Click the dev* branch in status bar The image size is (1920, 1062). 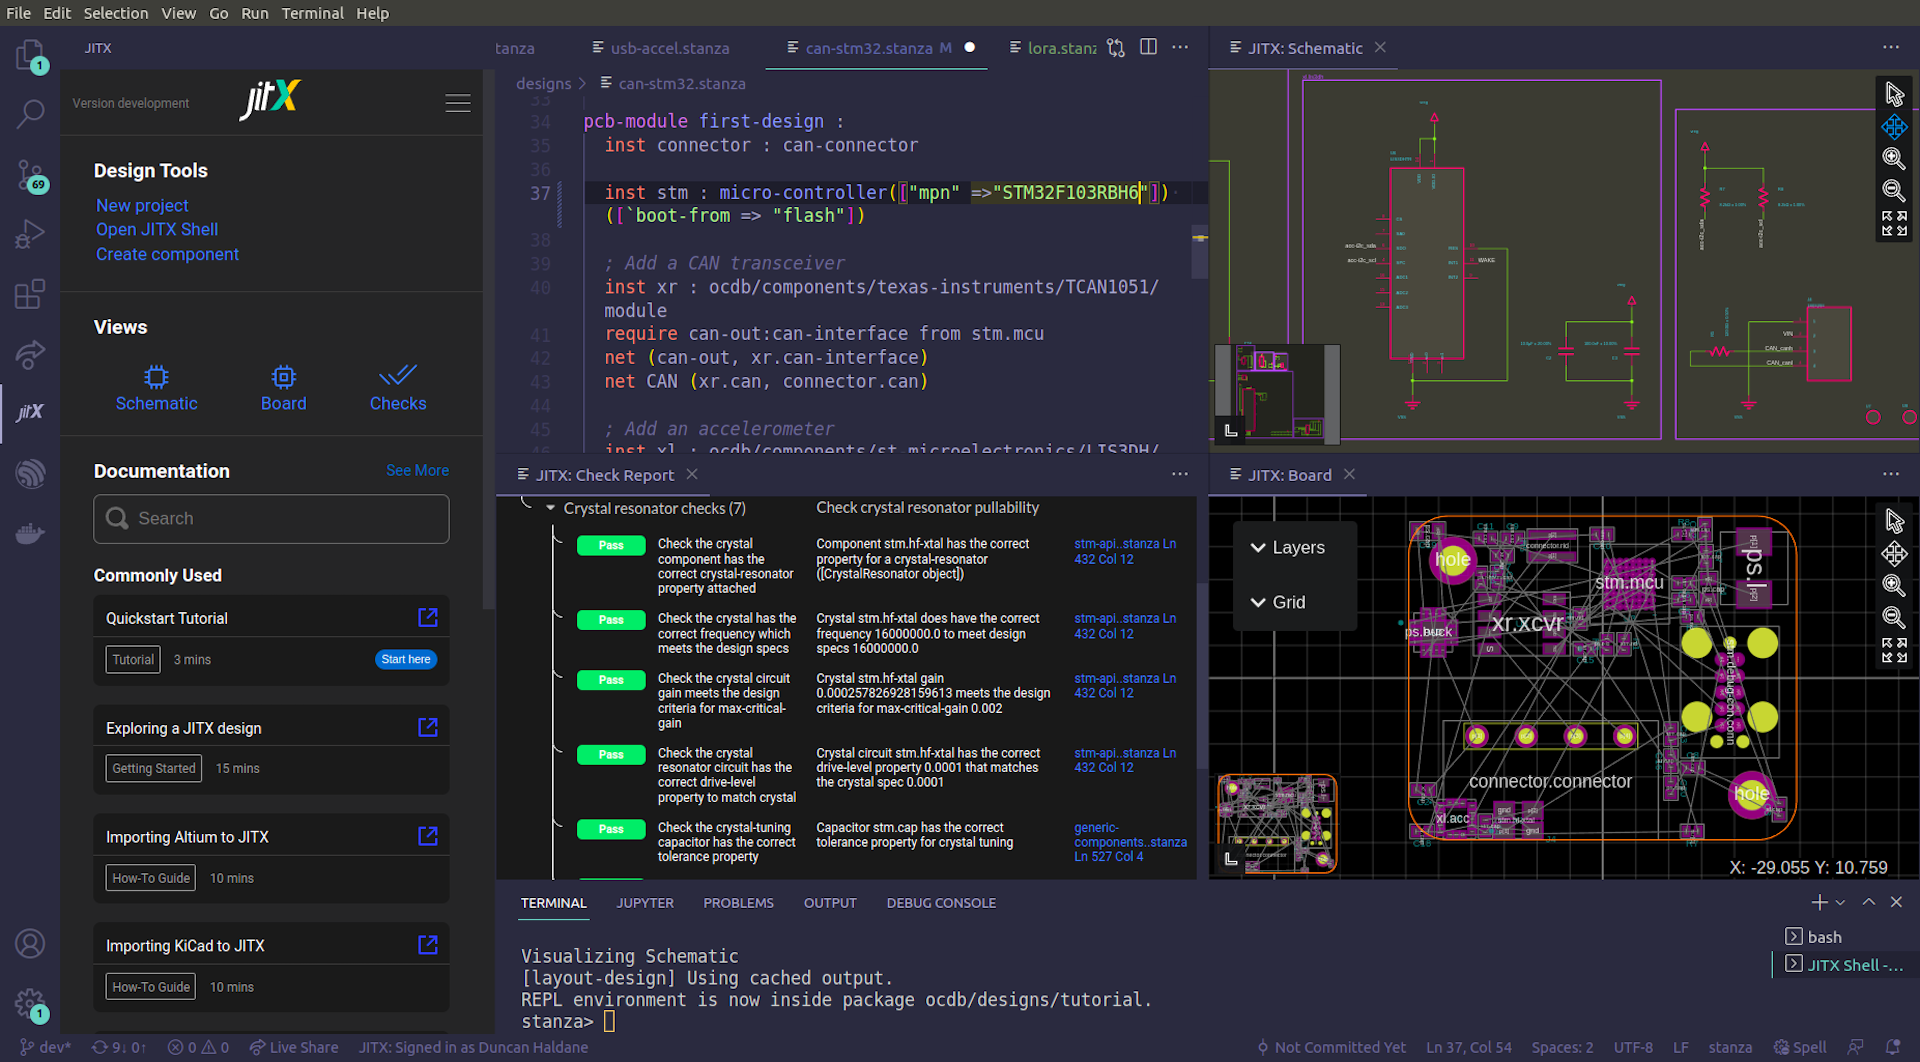45,1047
